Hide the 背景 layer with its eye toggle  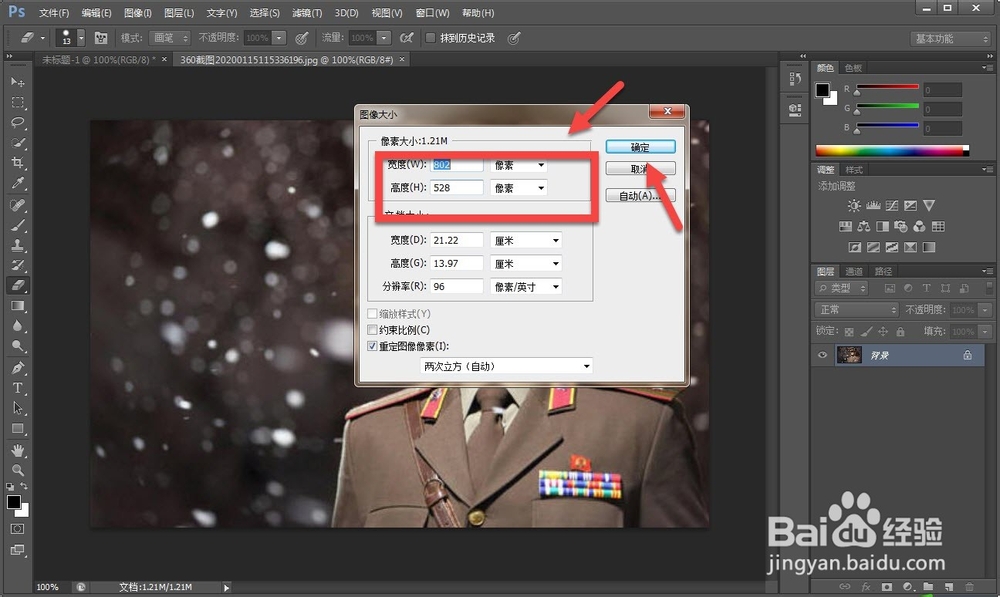click(822, 355)
